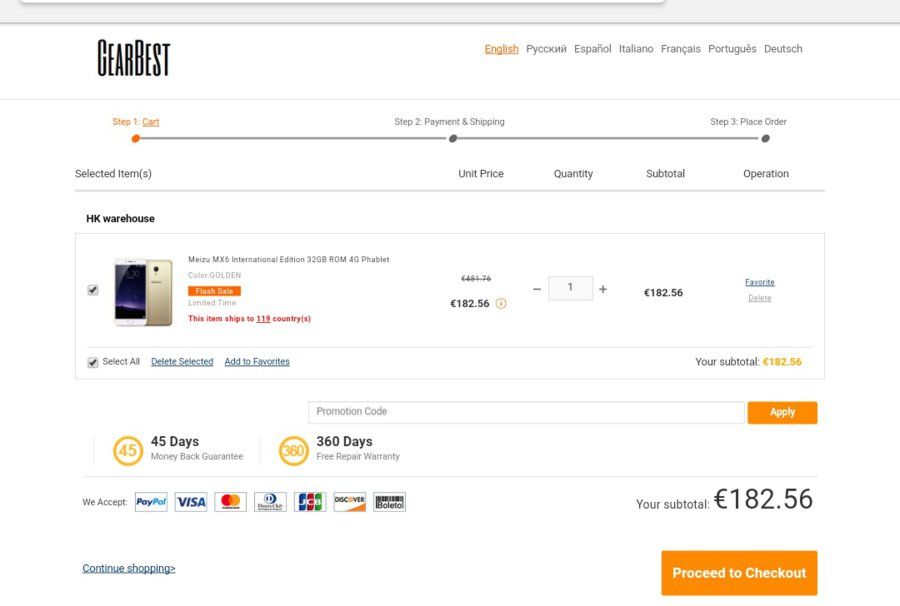
Task: Open the Meizu MX6 product thumbnail
Action: (x=143, y=292)
